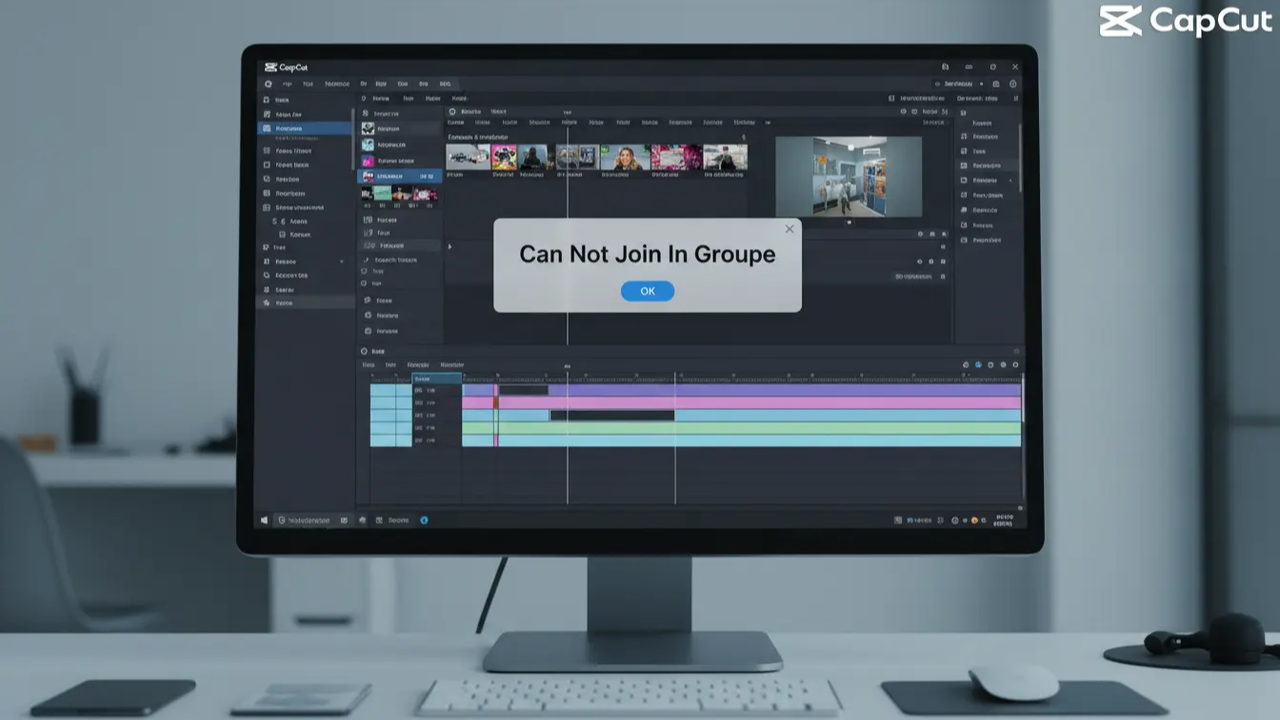Viewport: 1280px width, 720px height.
Task: Switch to the first category tab above the templates
Action: coord(456,122)
